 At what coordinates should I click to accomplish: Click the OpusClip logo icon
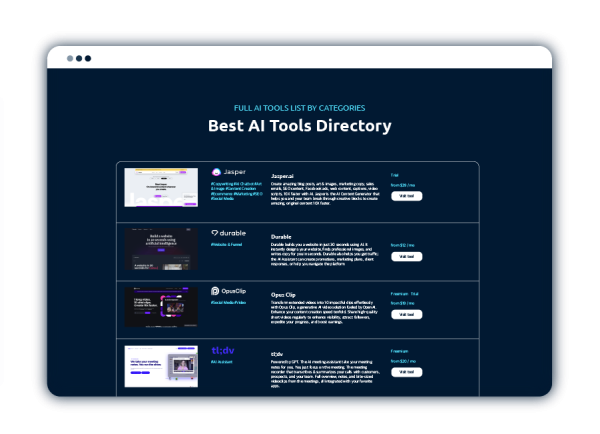(x=215, y=290)
